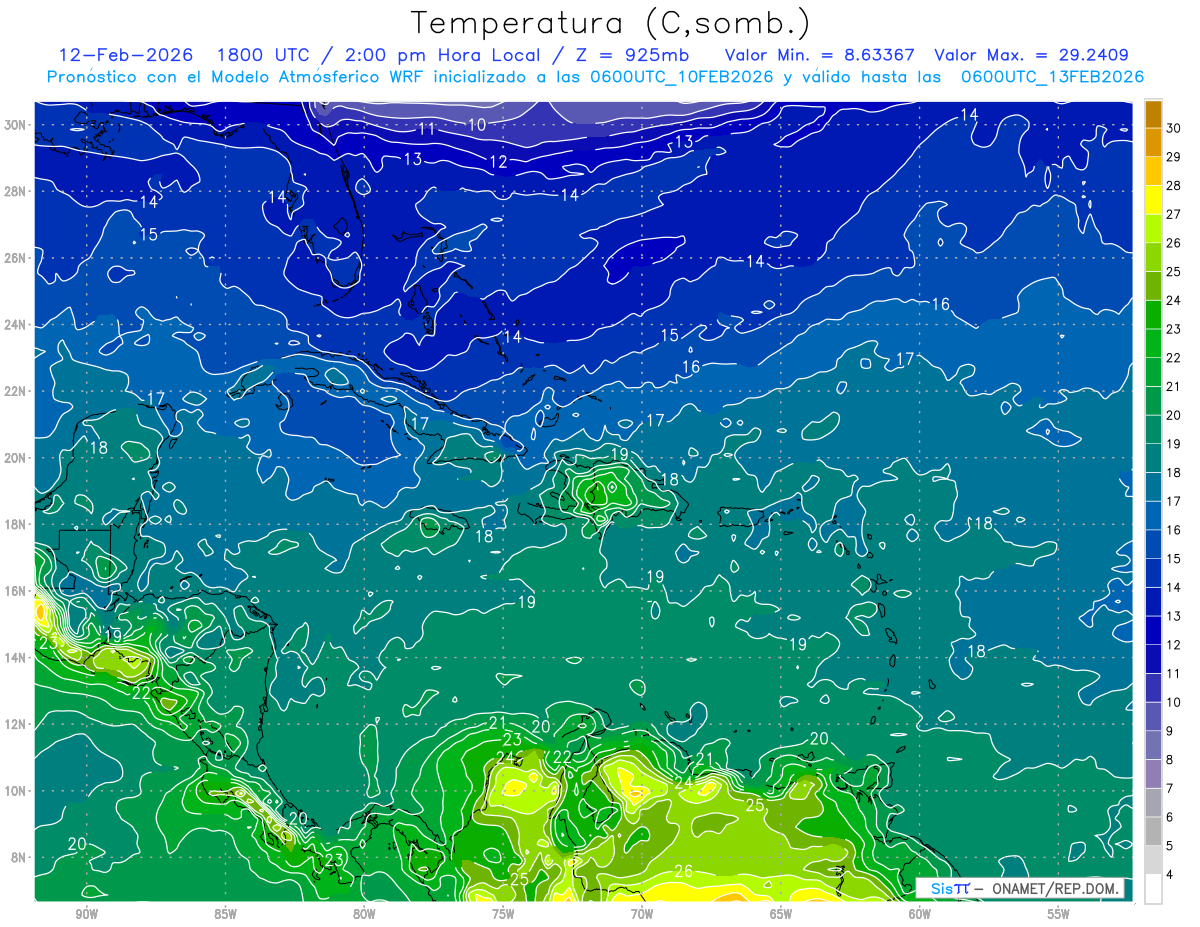Click the '6' value on color legend
Viewport: 1200px width, 927px height.
(1170, 818)
